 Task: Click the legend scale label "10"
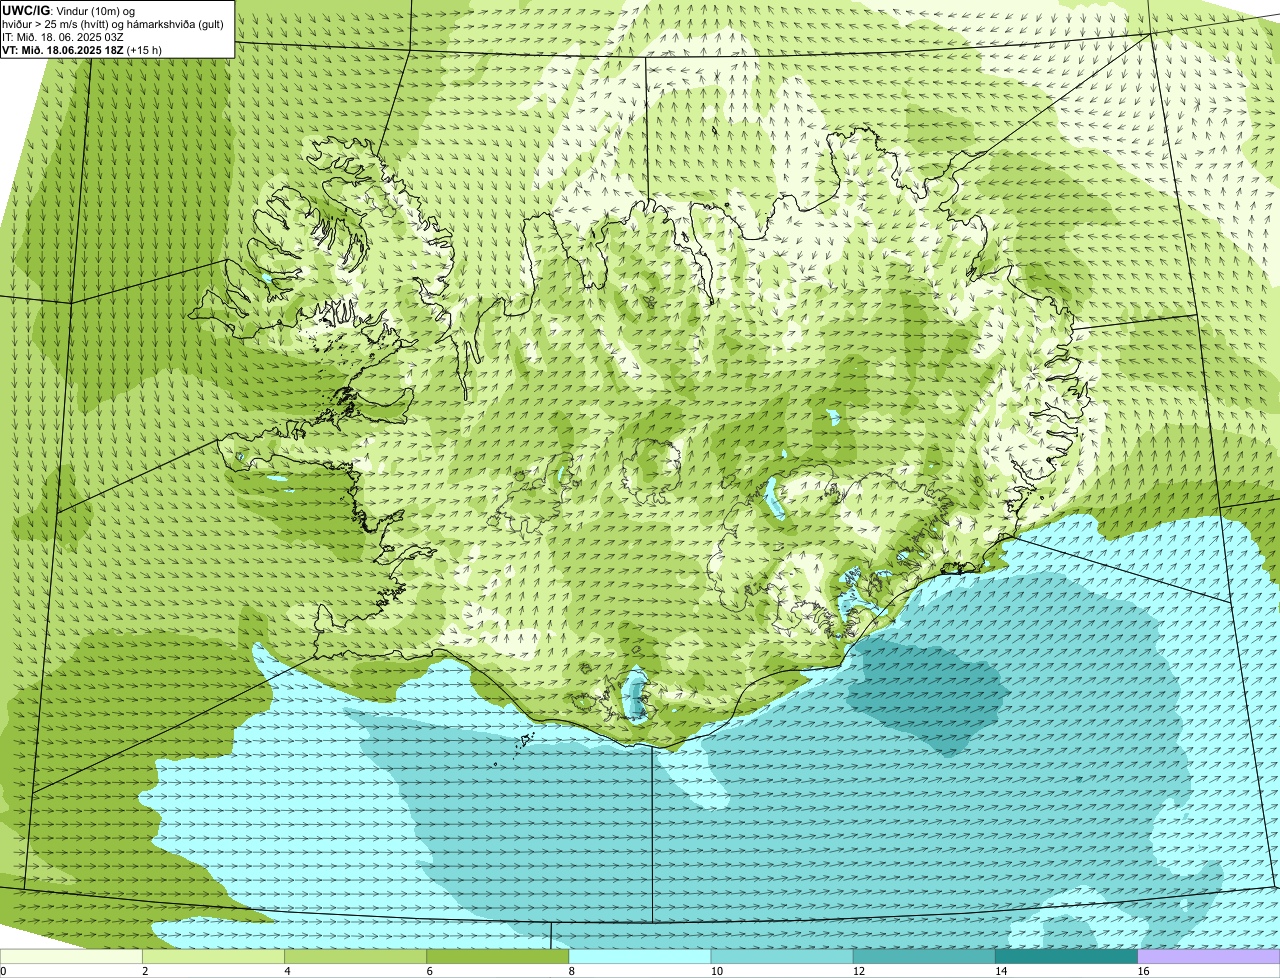pos(716,971)
